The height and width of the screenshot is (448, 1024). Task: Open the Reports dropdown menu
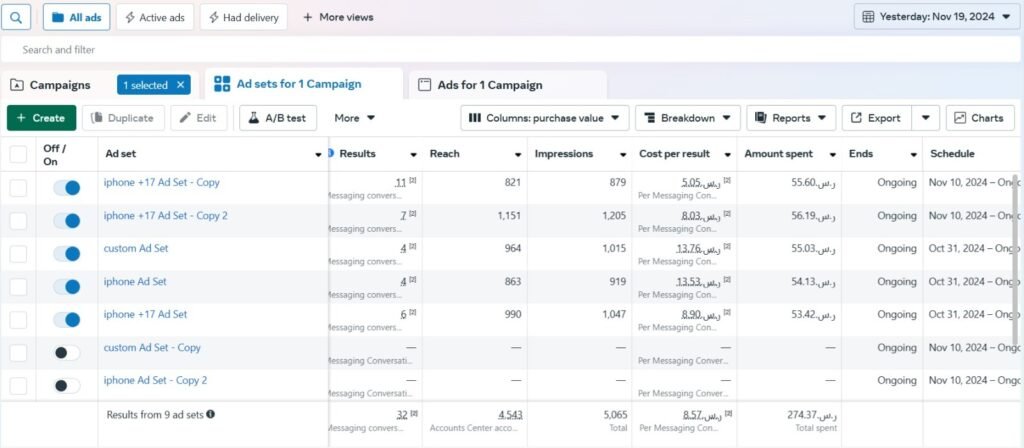[790, 118]
